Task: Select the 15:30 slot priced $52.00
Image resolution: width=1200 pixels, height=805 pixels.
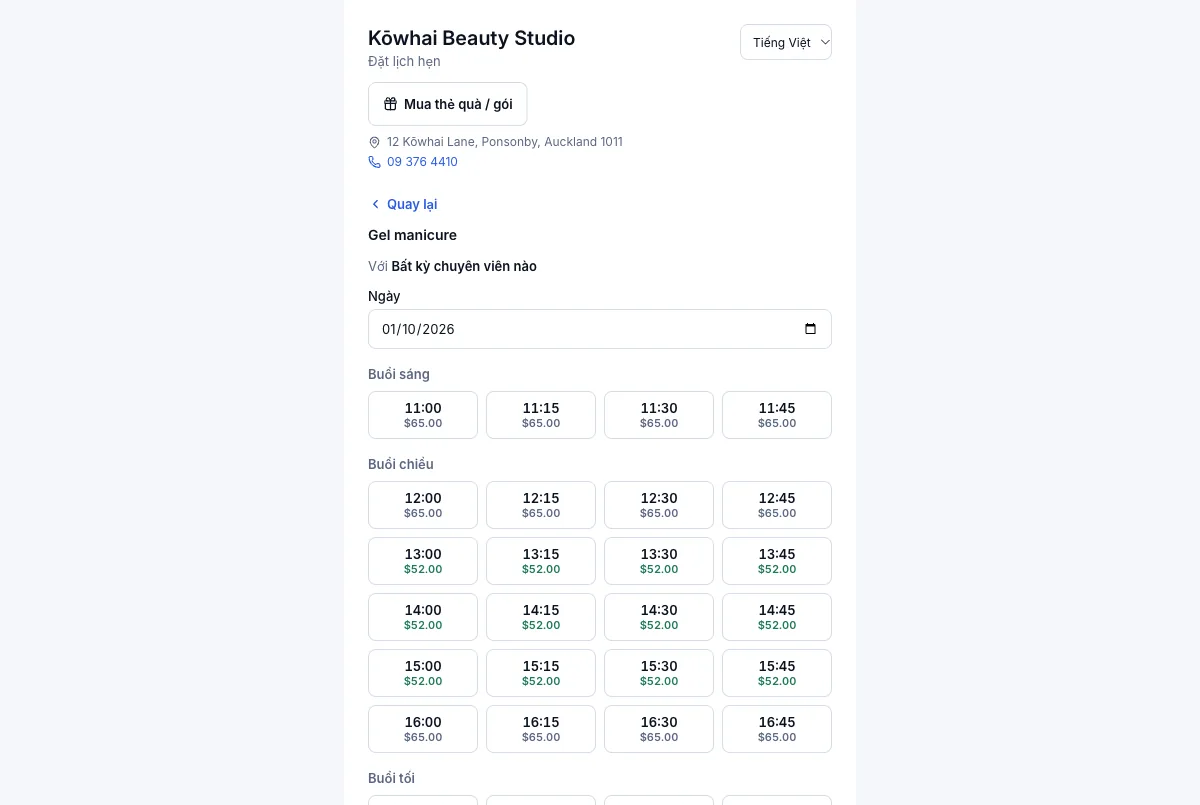Action: pos(659,673)
